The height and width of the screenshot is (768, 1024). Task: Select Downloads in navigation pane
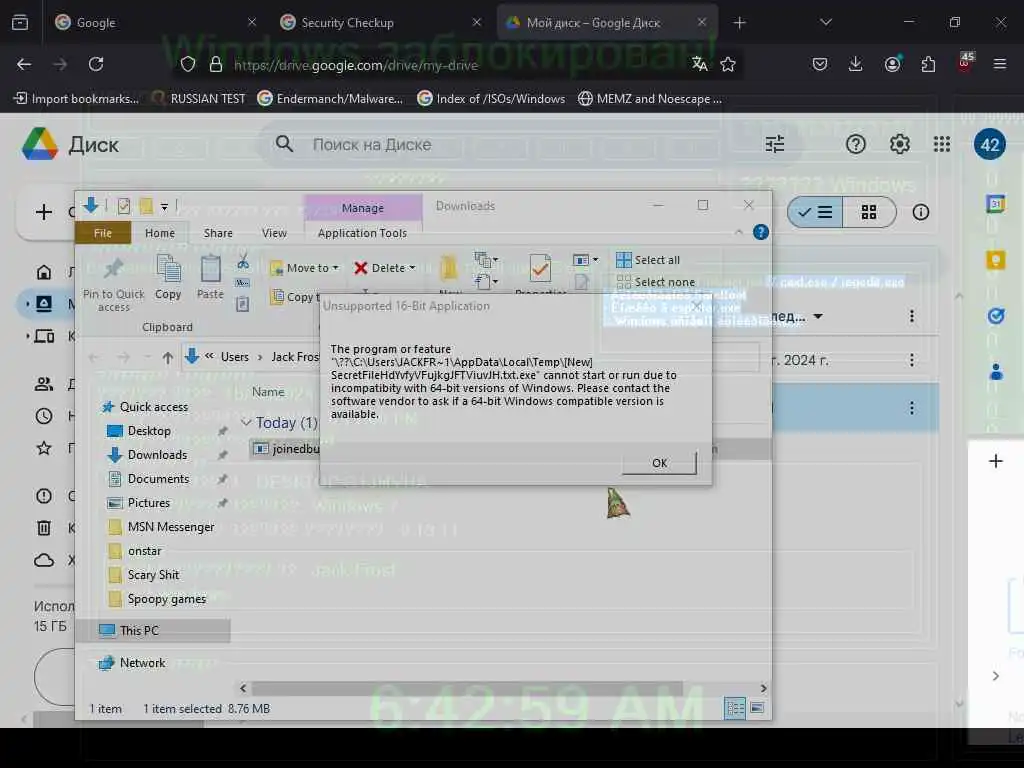pos(147,455)
